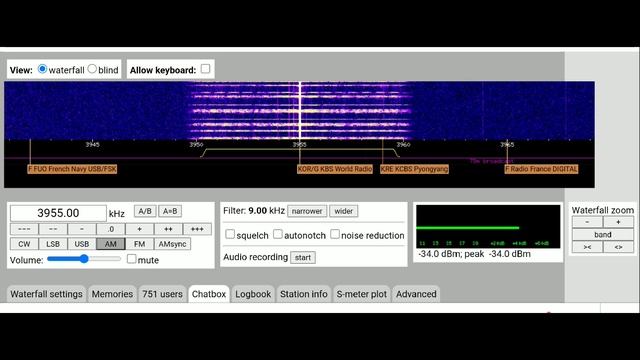Viewport: 640px width, 360px height.
Task: Click the A/B VFO button
Action: (x=145, y=211)
